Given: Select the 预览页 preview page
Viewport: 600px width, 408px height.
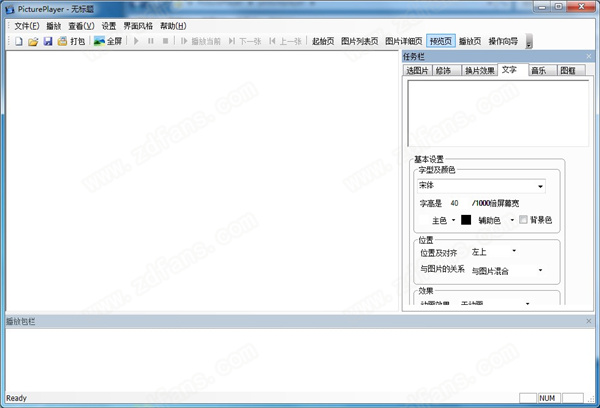Looking at the screenshot, I should tap(441, 41).
